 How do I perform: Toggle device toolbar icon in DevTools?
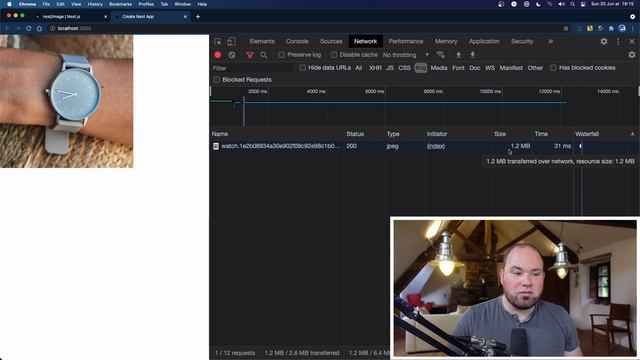point(231,42)
